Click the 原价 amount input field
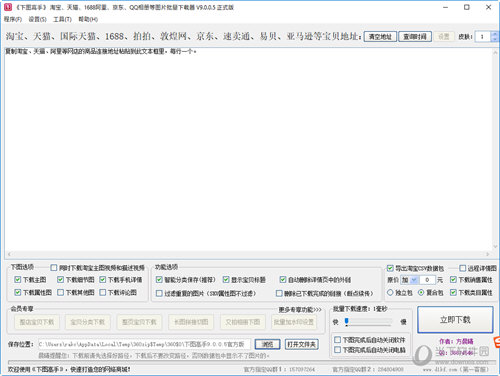Image resolution: width=500 pixels, height=376 pixels. tap(427, 280)
